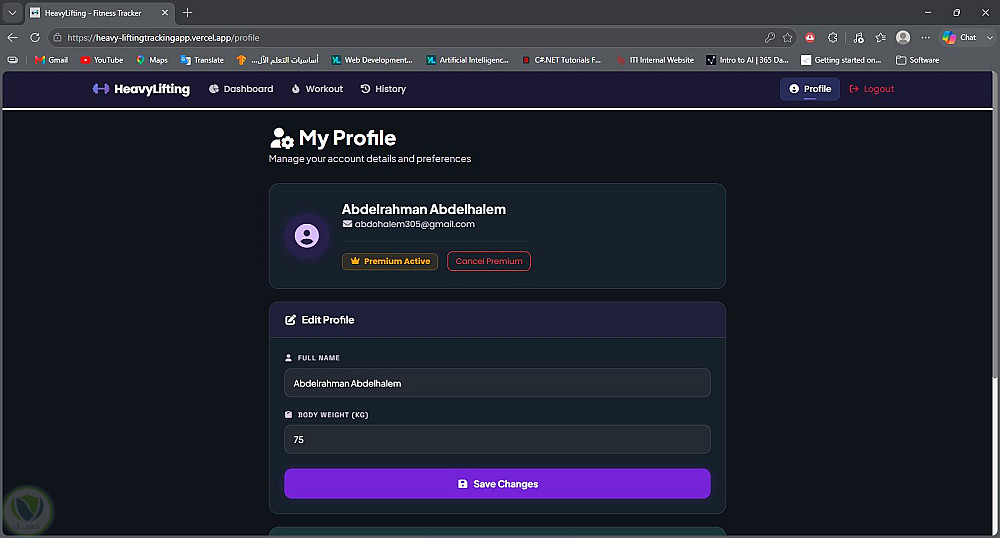Go to the Workout section
Viewport: 1000px width, 538px height.
(x=317, y=89)
